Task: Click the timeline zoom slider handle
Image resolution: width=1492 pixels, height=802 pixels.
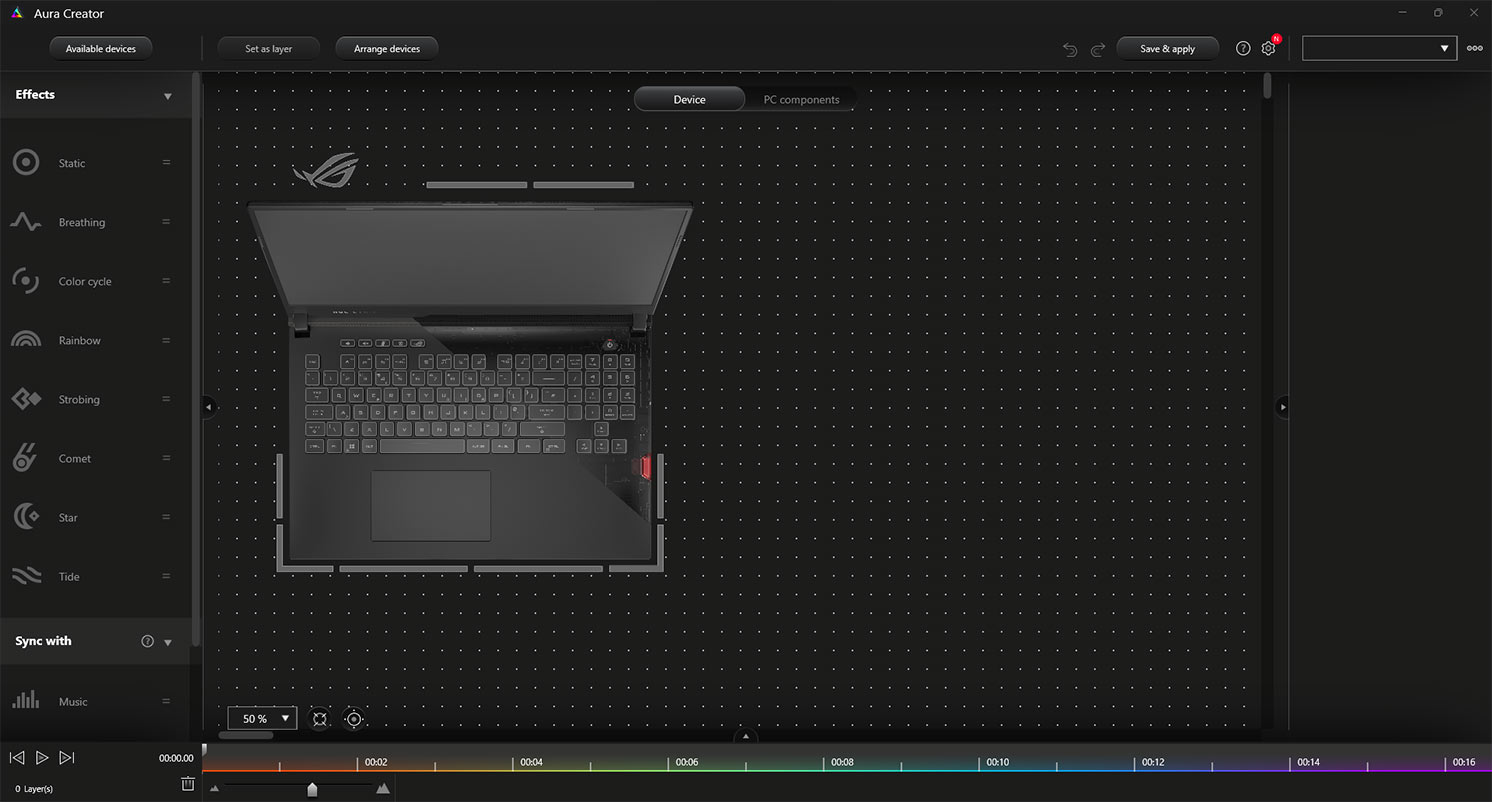Action: [312, 790]
